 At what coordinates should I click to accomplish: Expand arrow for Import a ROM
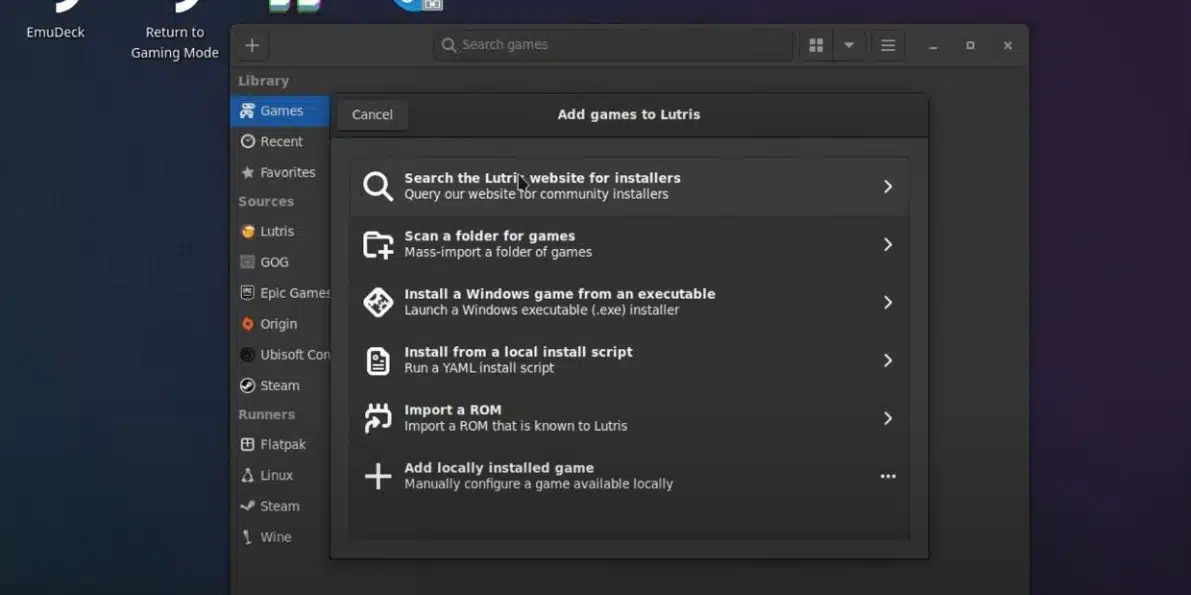point(887,418)
